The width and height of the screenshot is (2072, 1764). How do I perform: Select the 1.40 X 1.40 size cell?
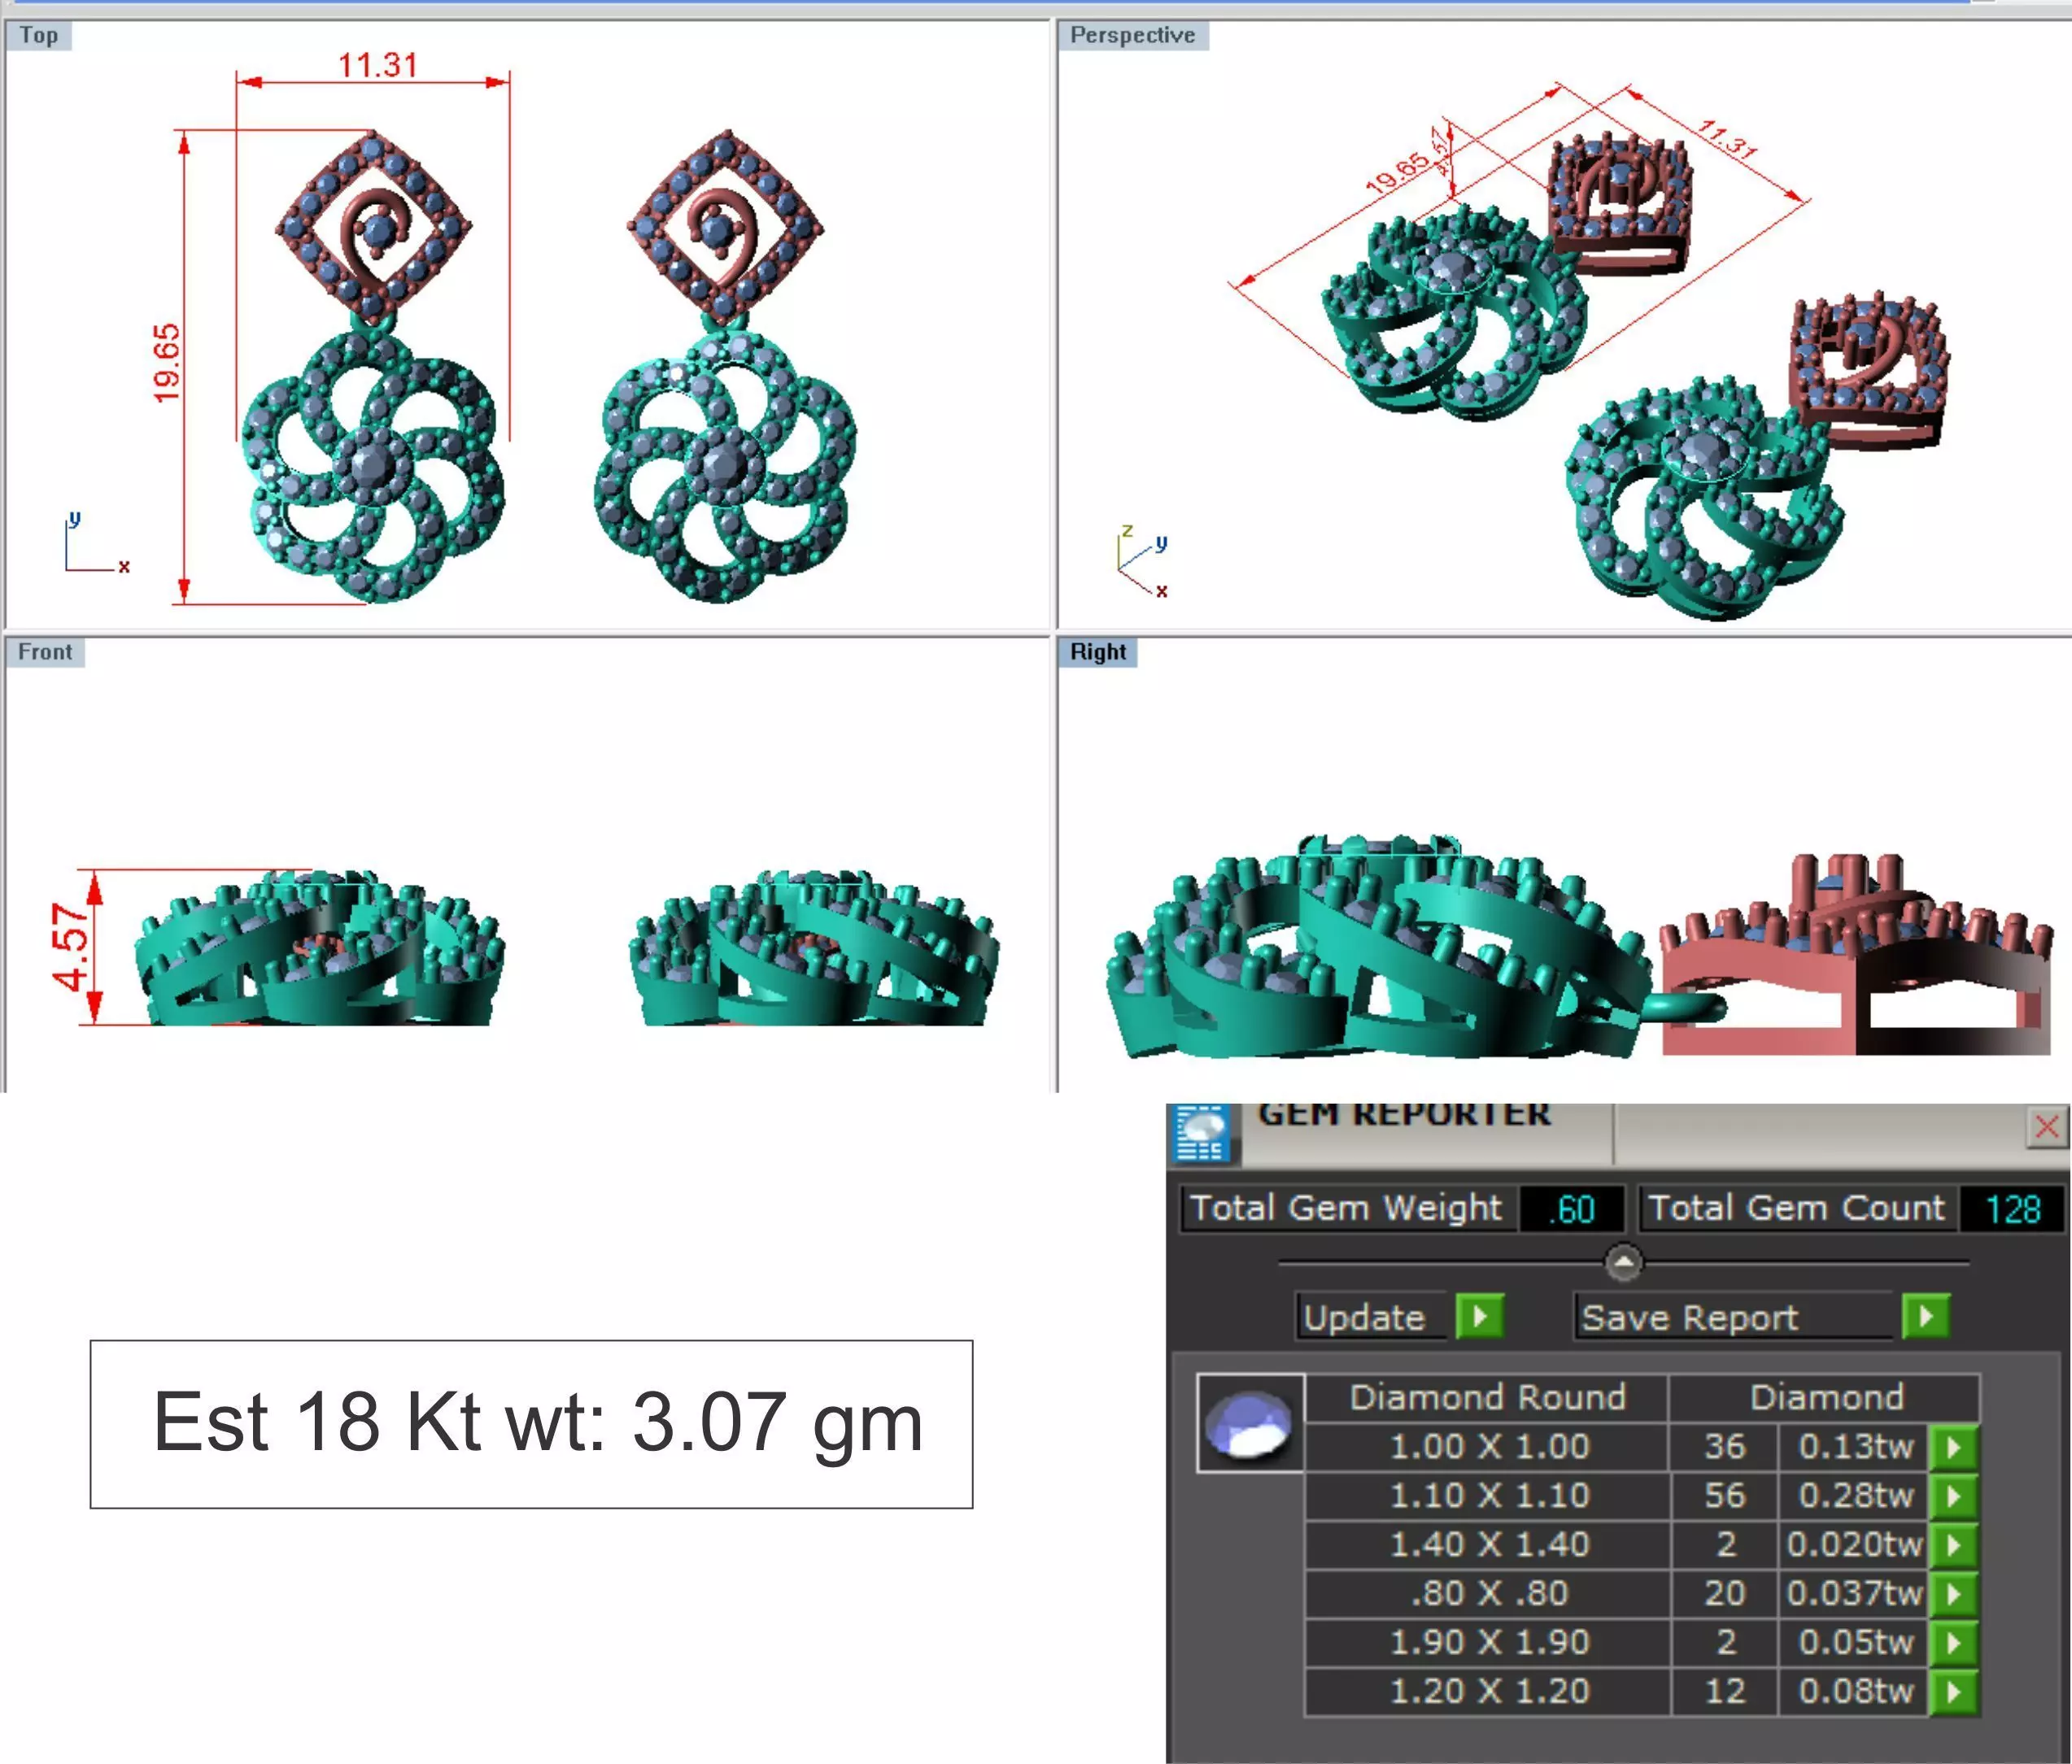coord(1487,1544)
